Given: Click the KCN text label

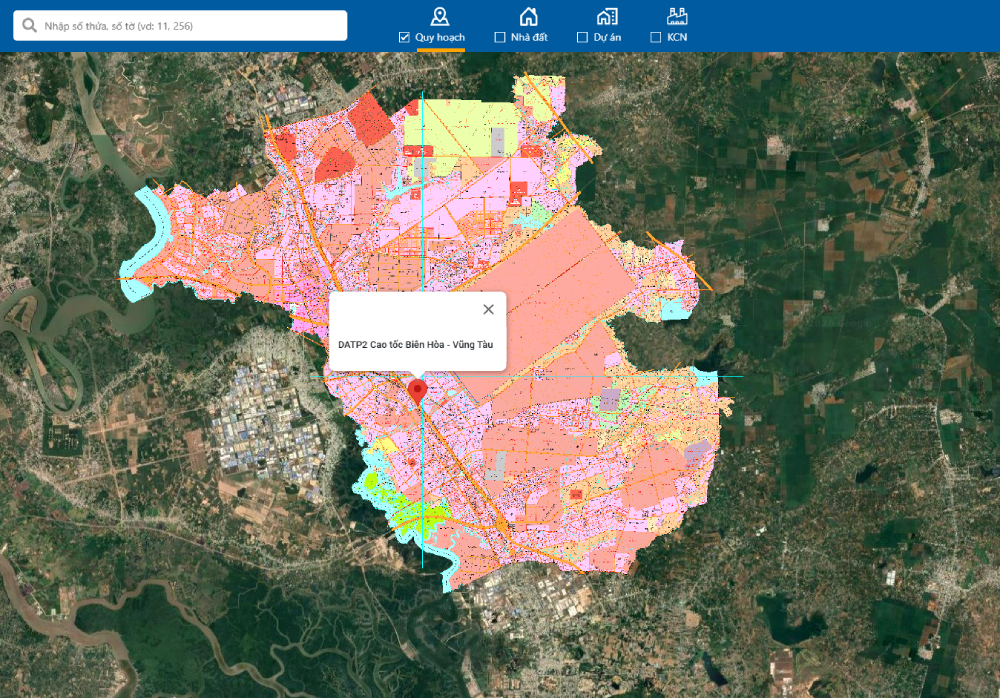Looking at the screenshot, I should (677, 38).
